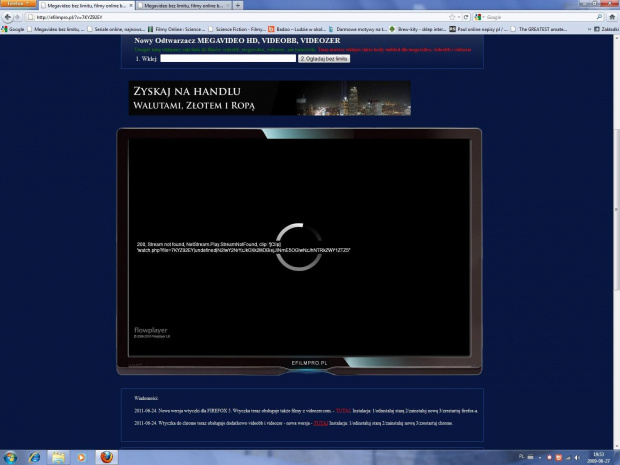620x465 pixels.
Task: Open the Science Fiction - Filmy bookmark
Action: (x=237, y=29)
